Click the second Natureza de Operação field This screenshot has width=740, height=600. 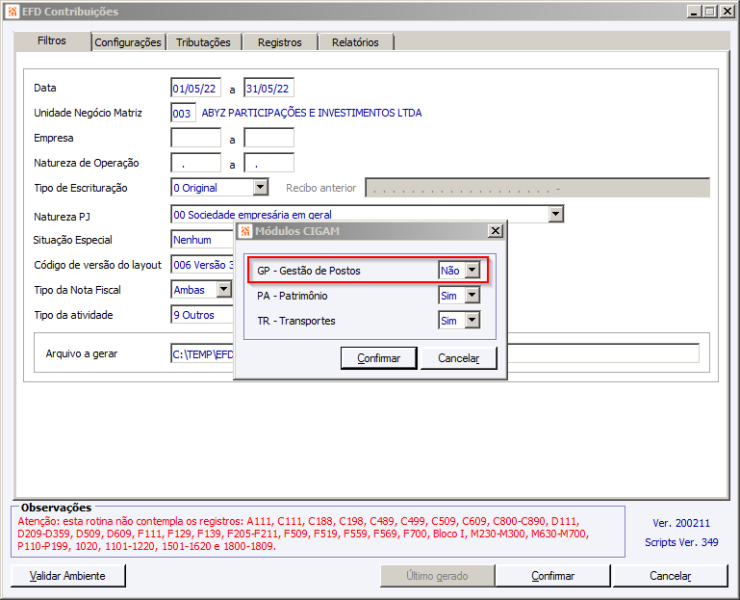tap(269, 163)
